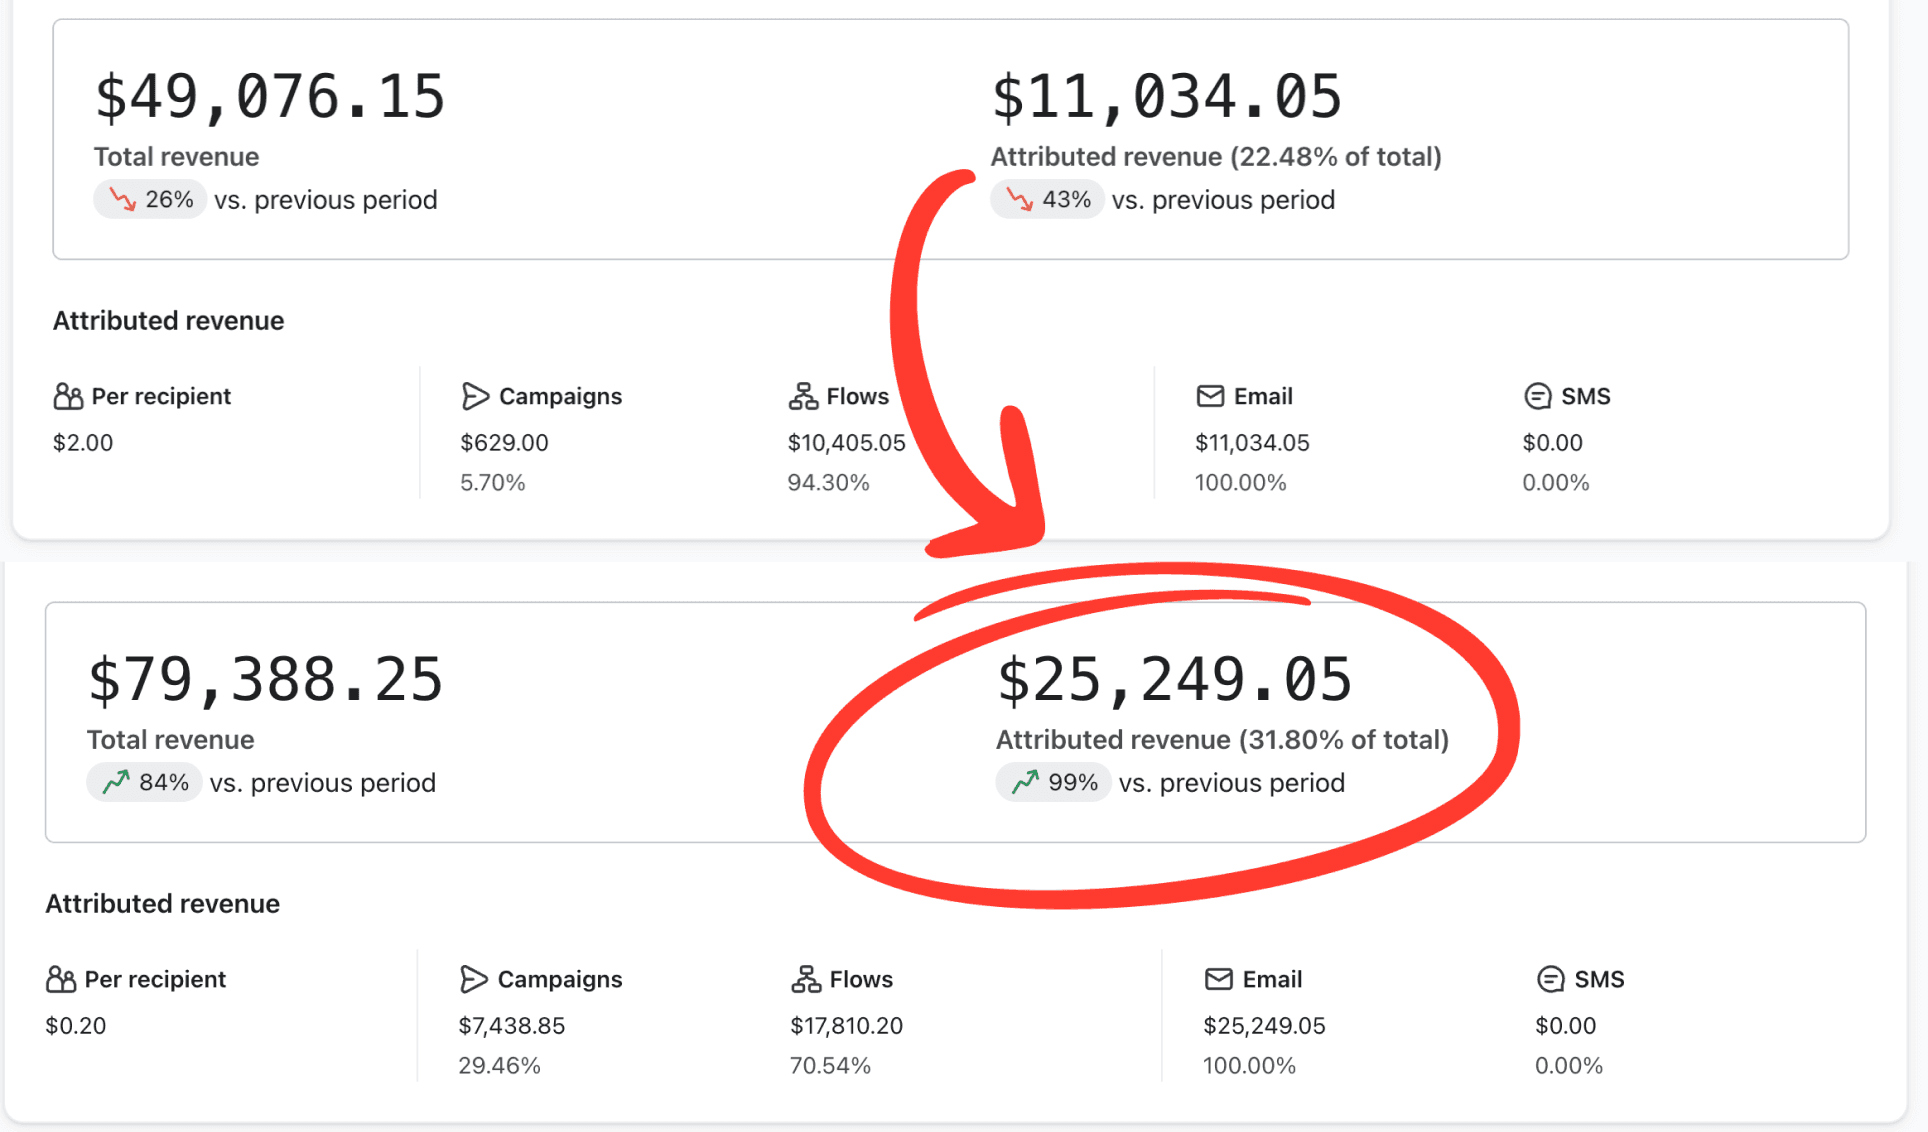Viewport: 1928px width, 1132px height.
Task: Click the SMS bubble icon in lower panel
Action: pos(1551,980)
